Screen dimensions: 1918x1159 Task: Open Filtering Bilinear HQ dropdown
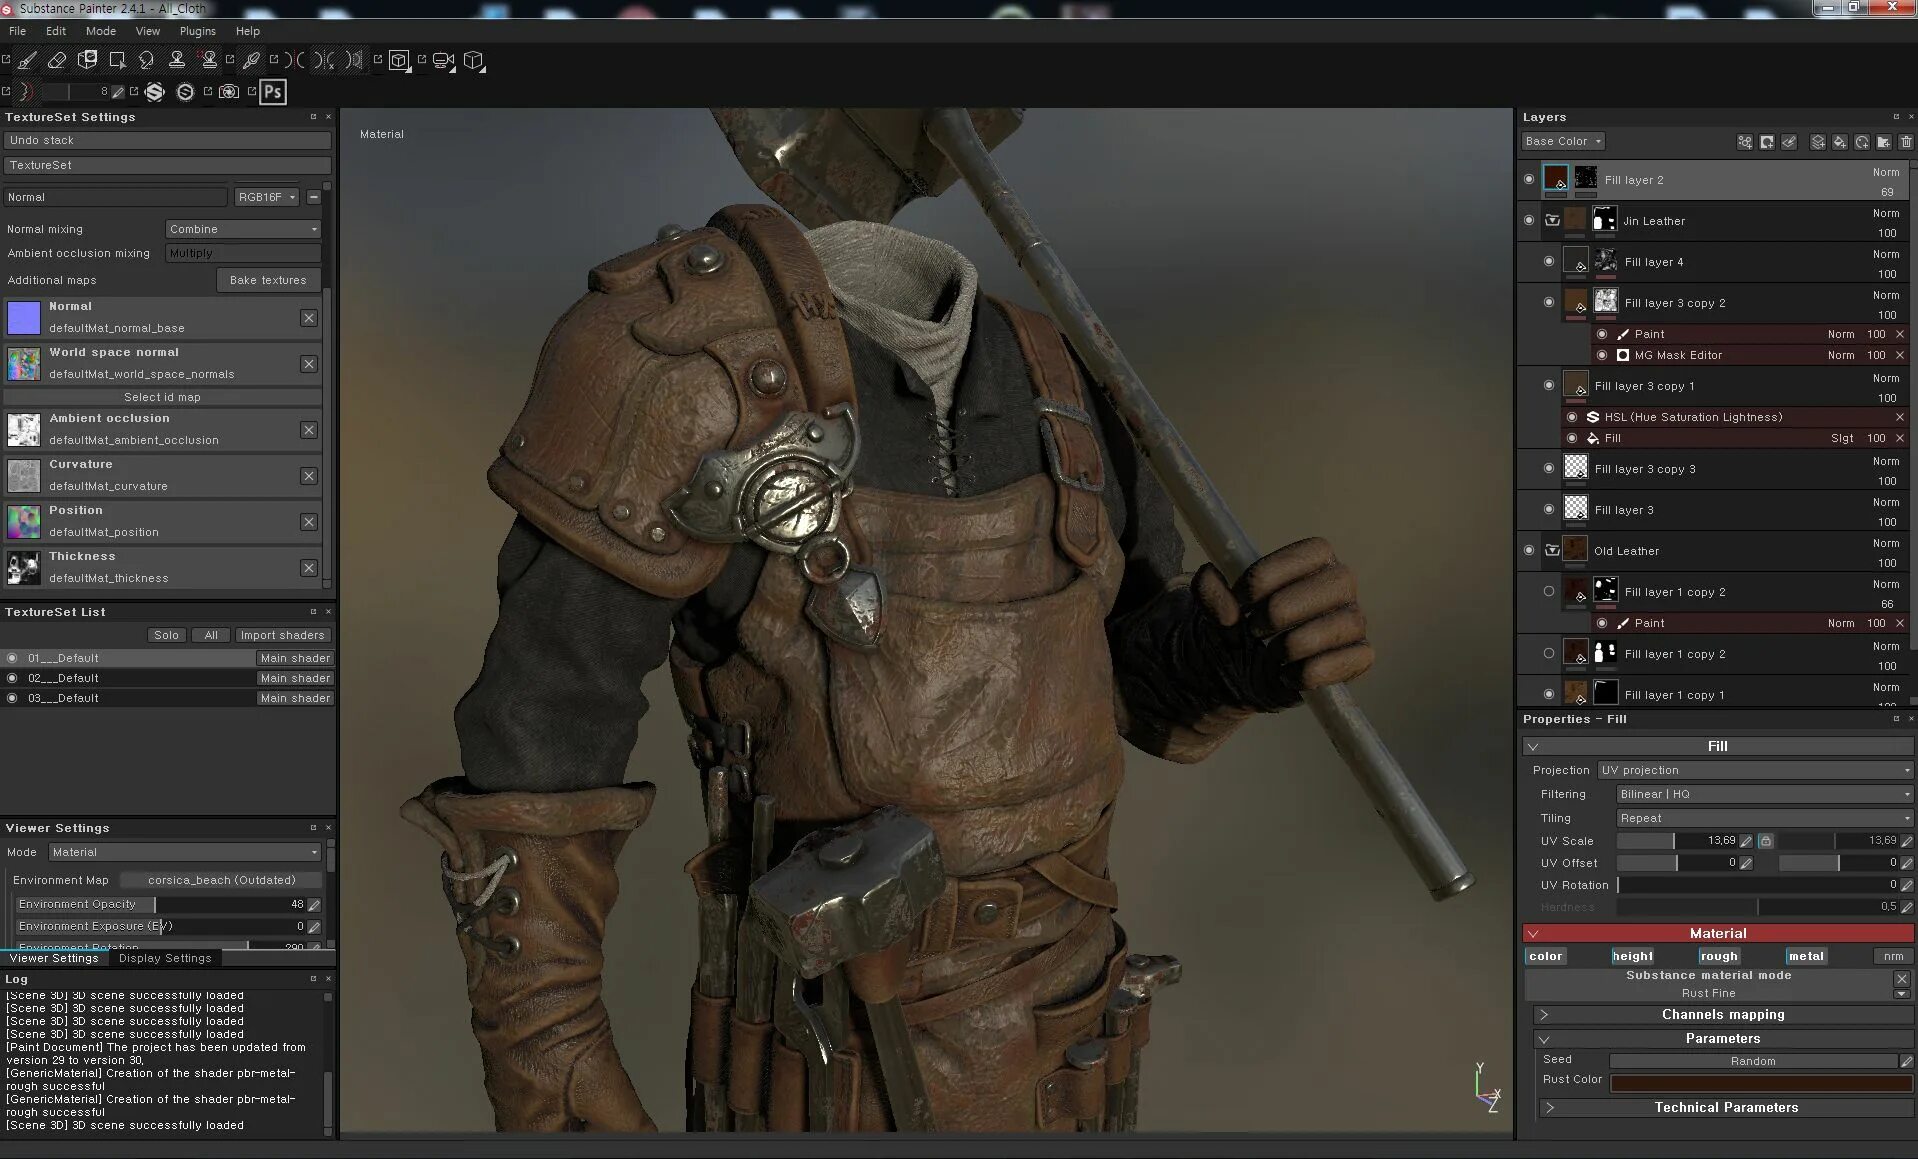(x=1765, y=794)
